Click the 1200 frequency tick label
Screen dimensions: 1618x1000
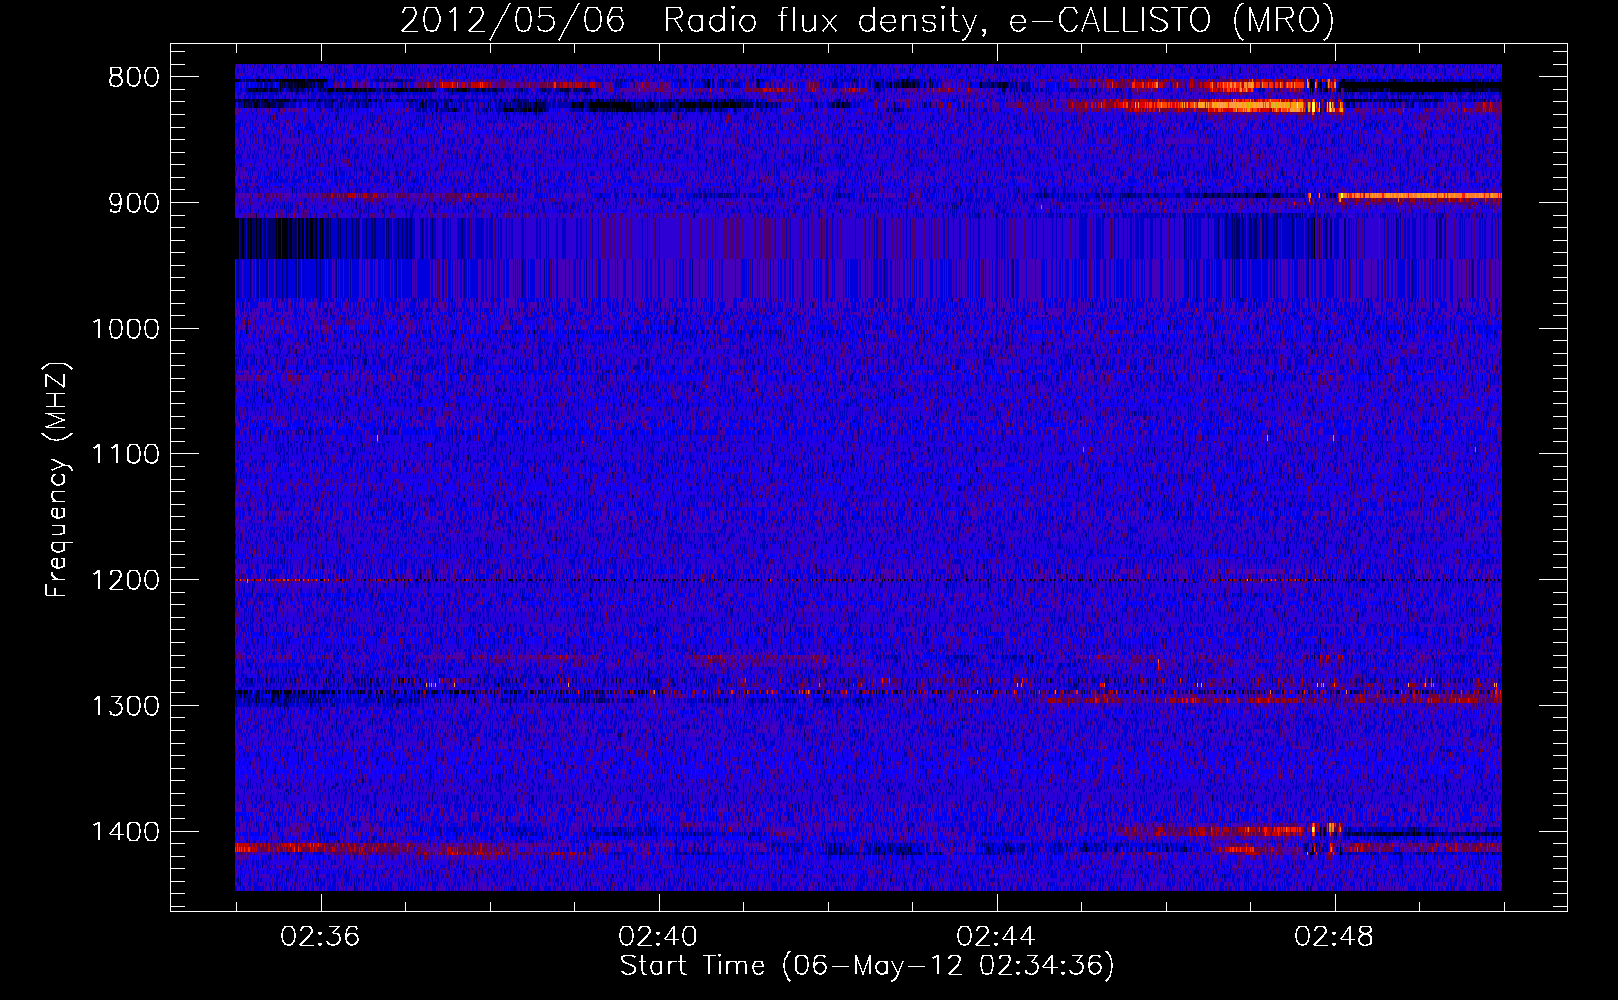click(125, 581)
